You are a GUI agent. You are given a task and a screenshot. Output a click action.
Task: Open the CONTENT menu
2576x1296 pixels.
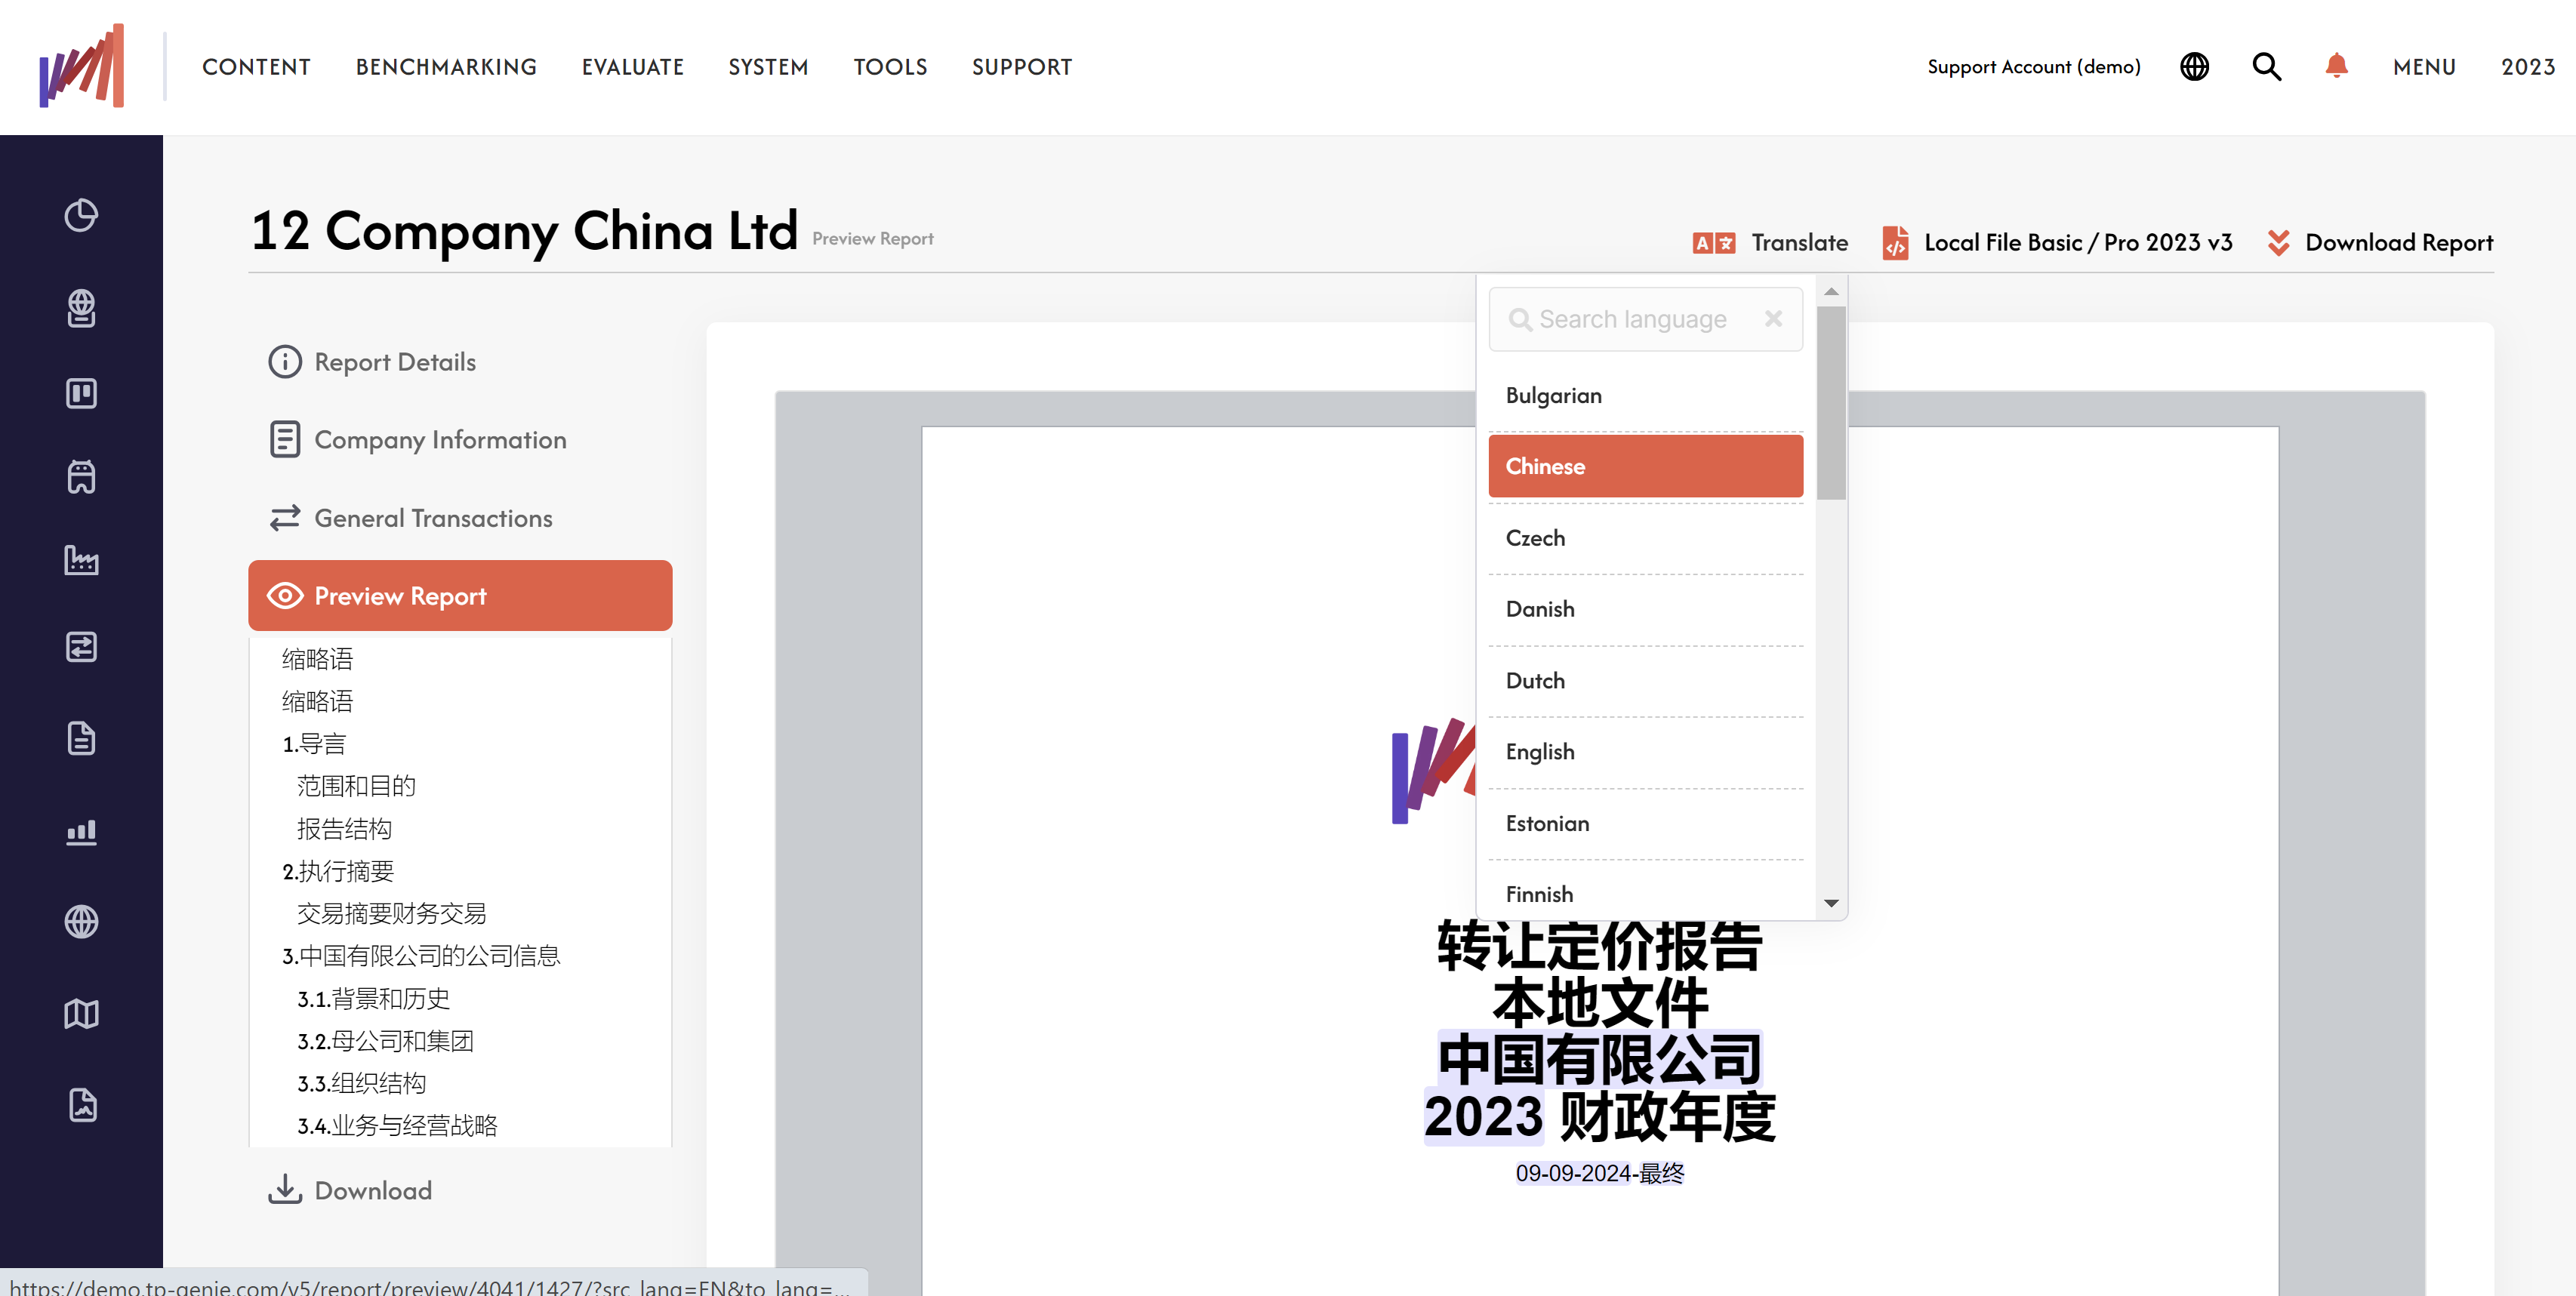tap(256, 67)
